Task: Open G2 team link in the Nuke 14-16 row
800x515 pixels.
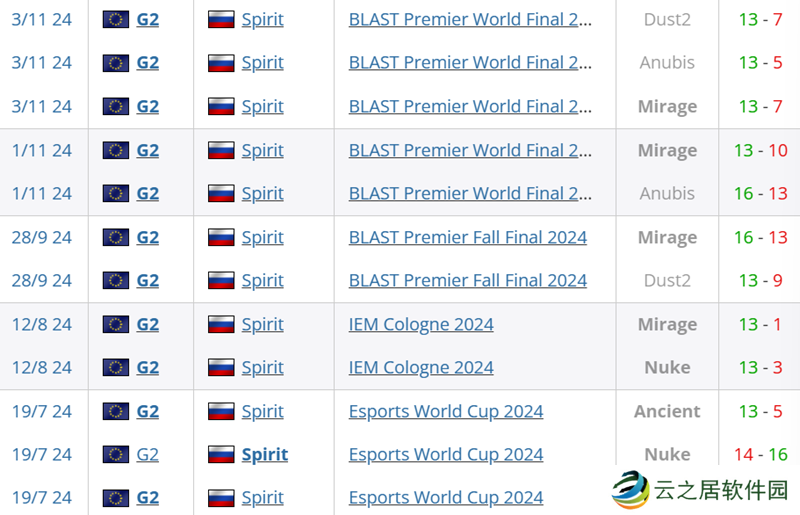Action: [x=147, y=455]
